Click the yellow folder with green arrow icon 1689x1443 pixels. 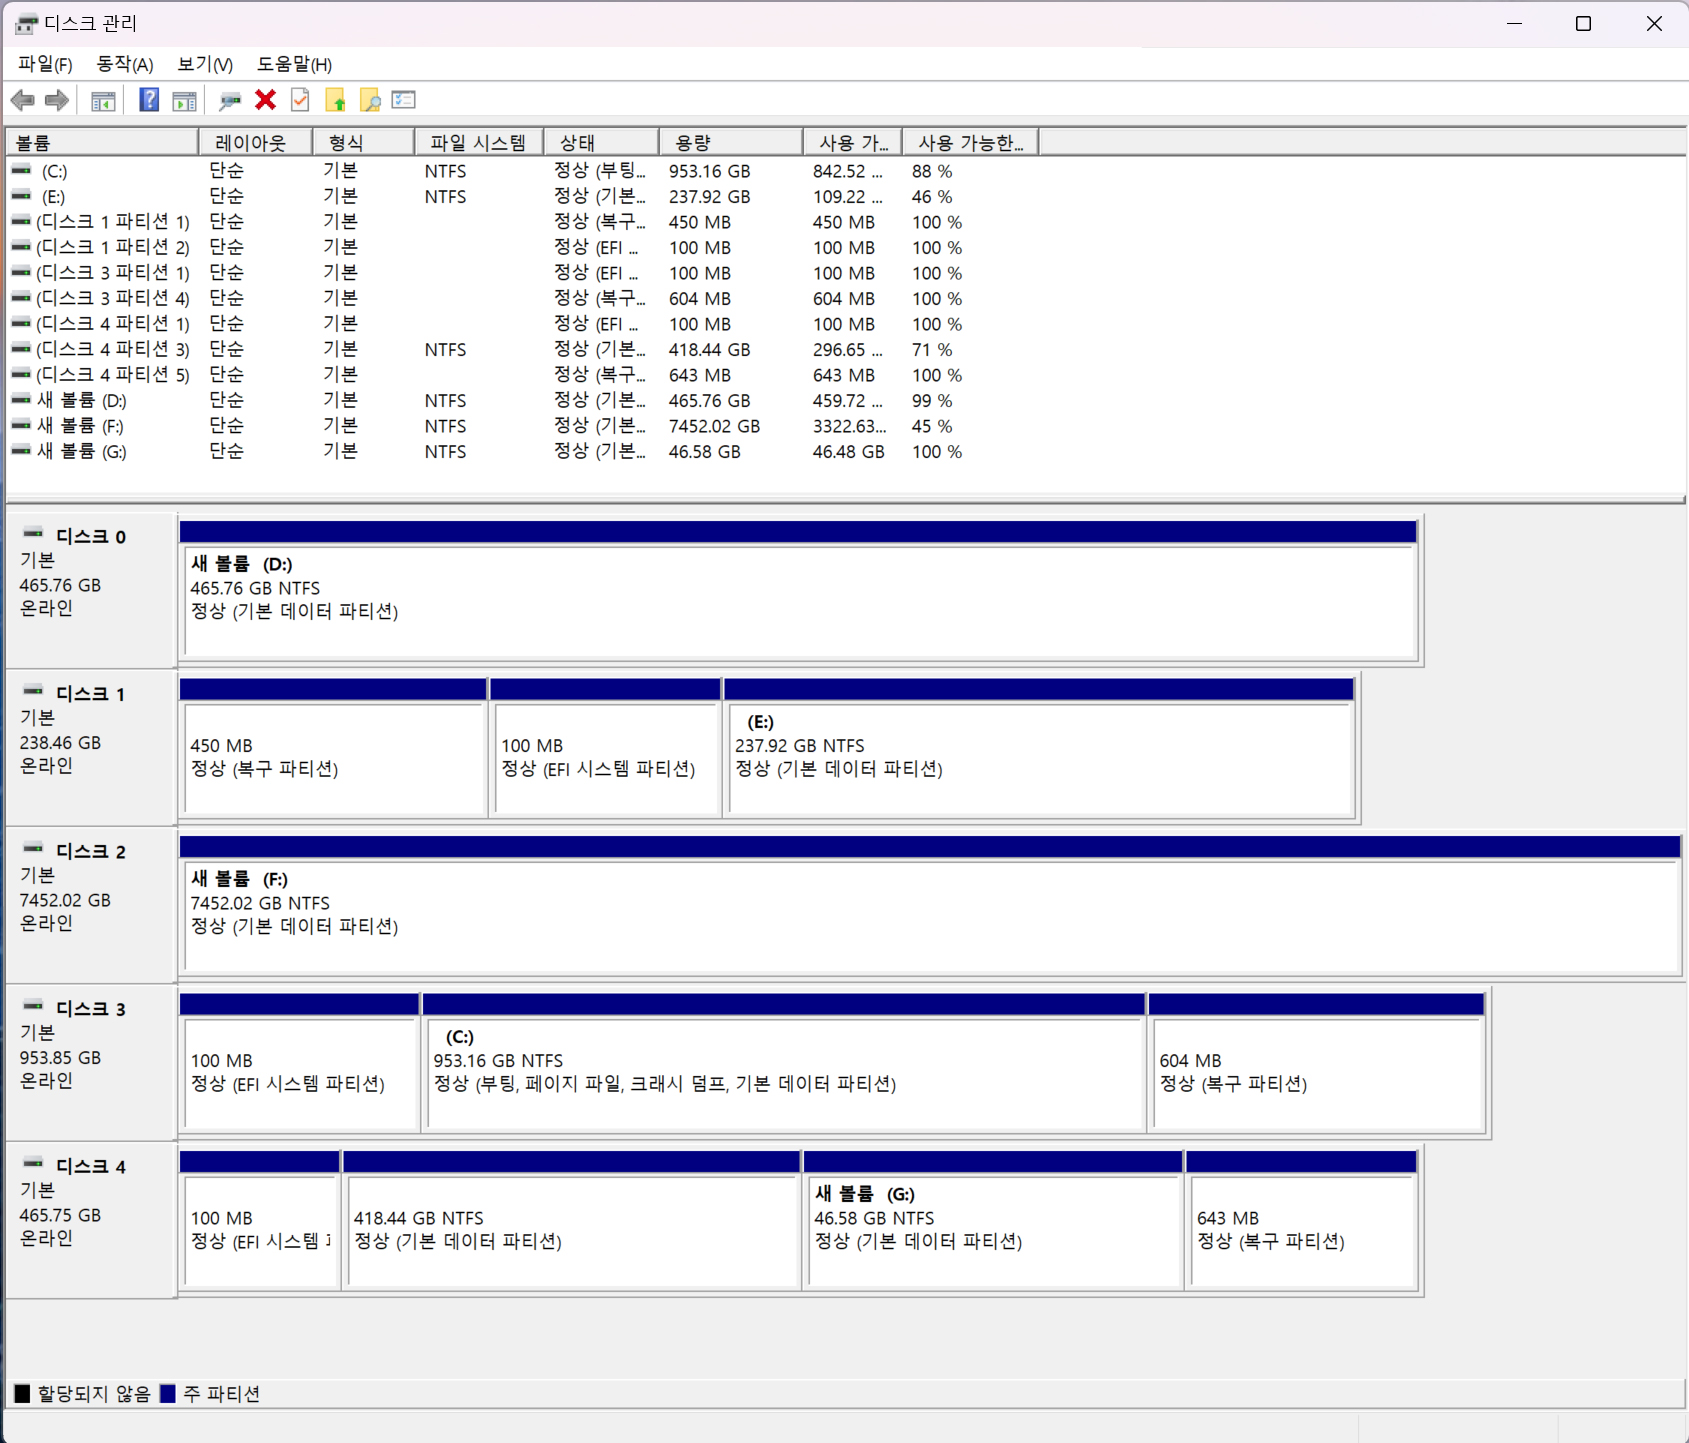[335, 100]
